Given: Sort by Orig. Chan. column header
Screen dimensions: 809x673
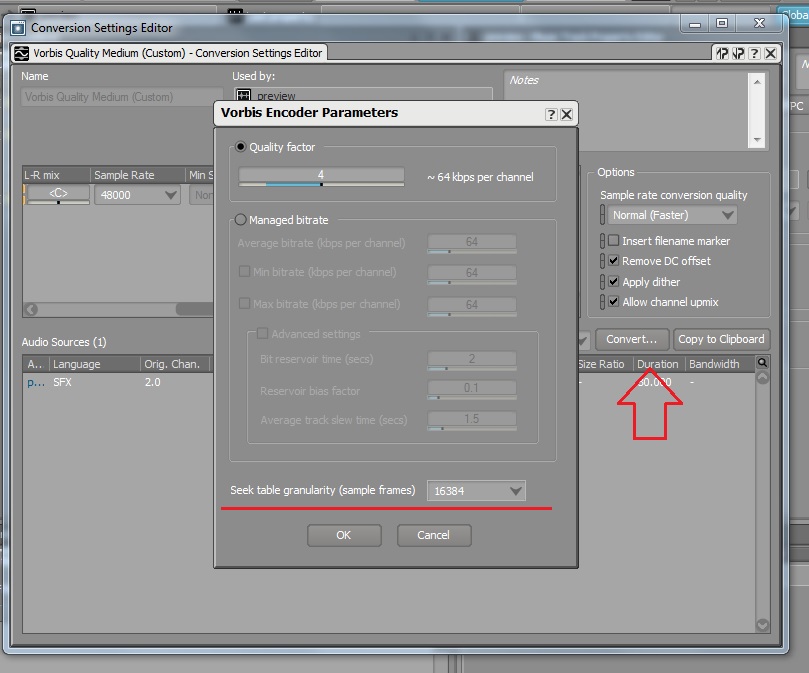Looking at the screenshot, I should point(174,364).
